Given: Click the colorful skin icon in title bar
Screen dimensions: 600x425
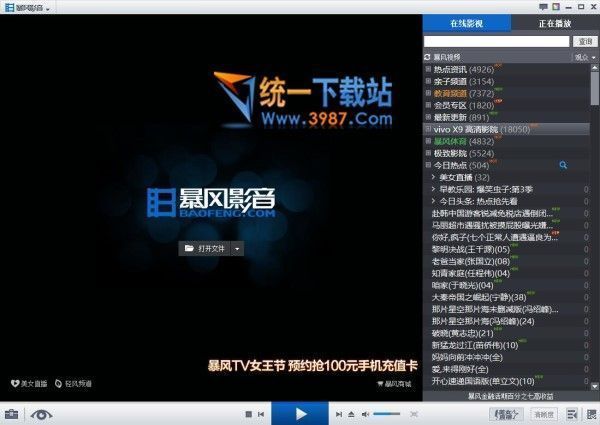Looking at the screenshot, I should pos(556,7).
